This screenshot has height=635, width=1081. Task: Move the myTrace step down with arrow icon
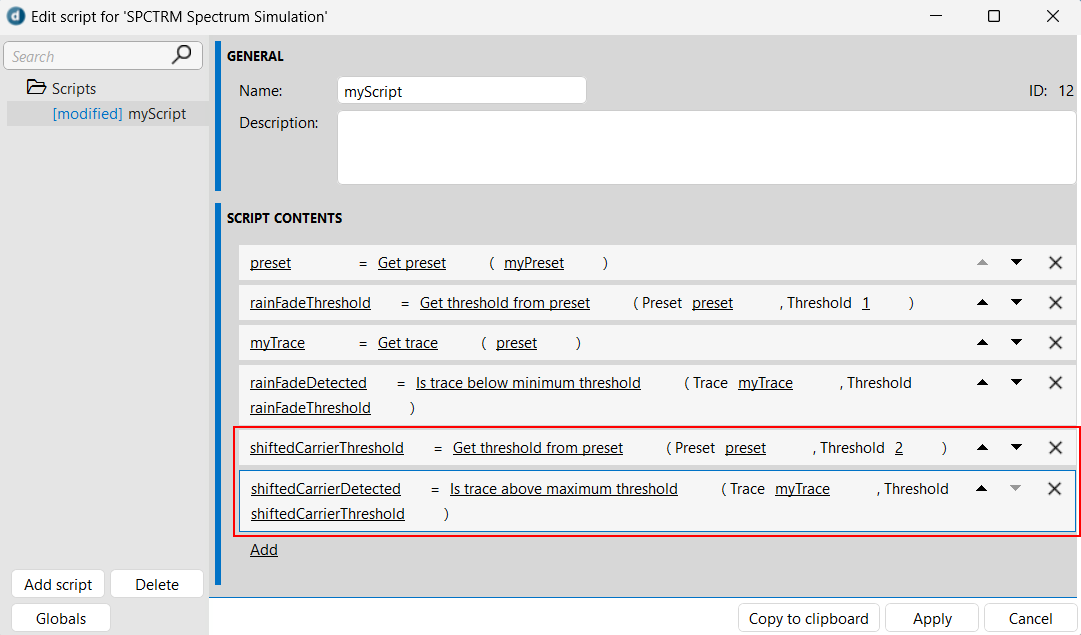click(1016, 342)
